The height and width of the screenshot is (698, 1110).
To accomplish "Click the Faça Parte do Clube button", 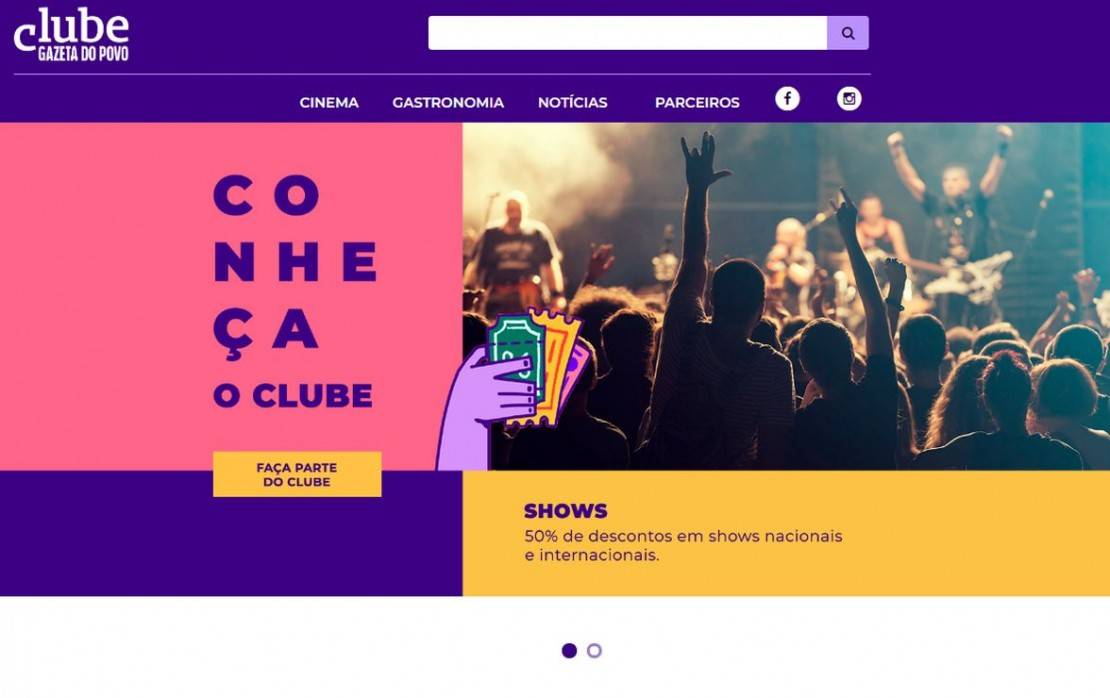I will (297, 474).
